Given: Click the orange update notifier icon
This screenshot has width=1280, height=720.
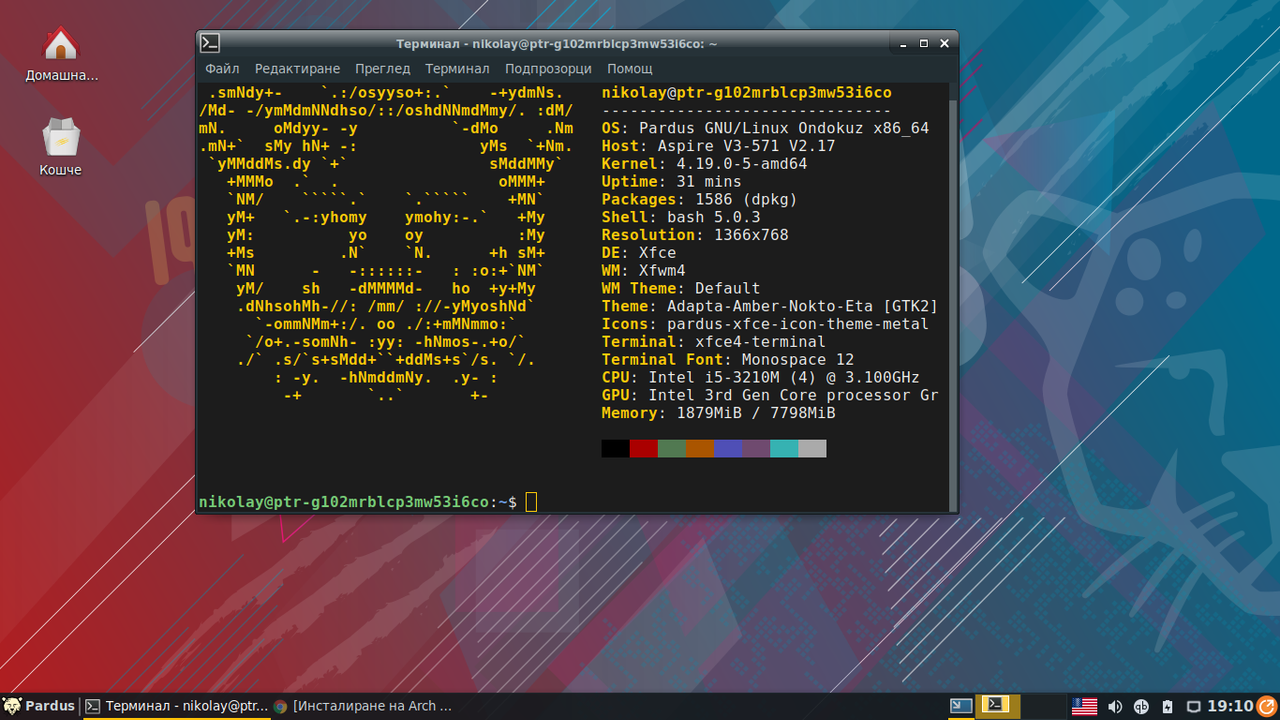Looking at the screenshot, I should [x=1267, y=706].
